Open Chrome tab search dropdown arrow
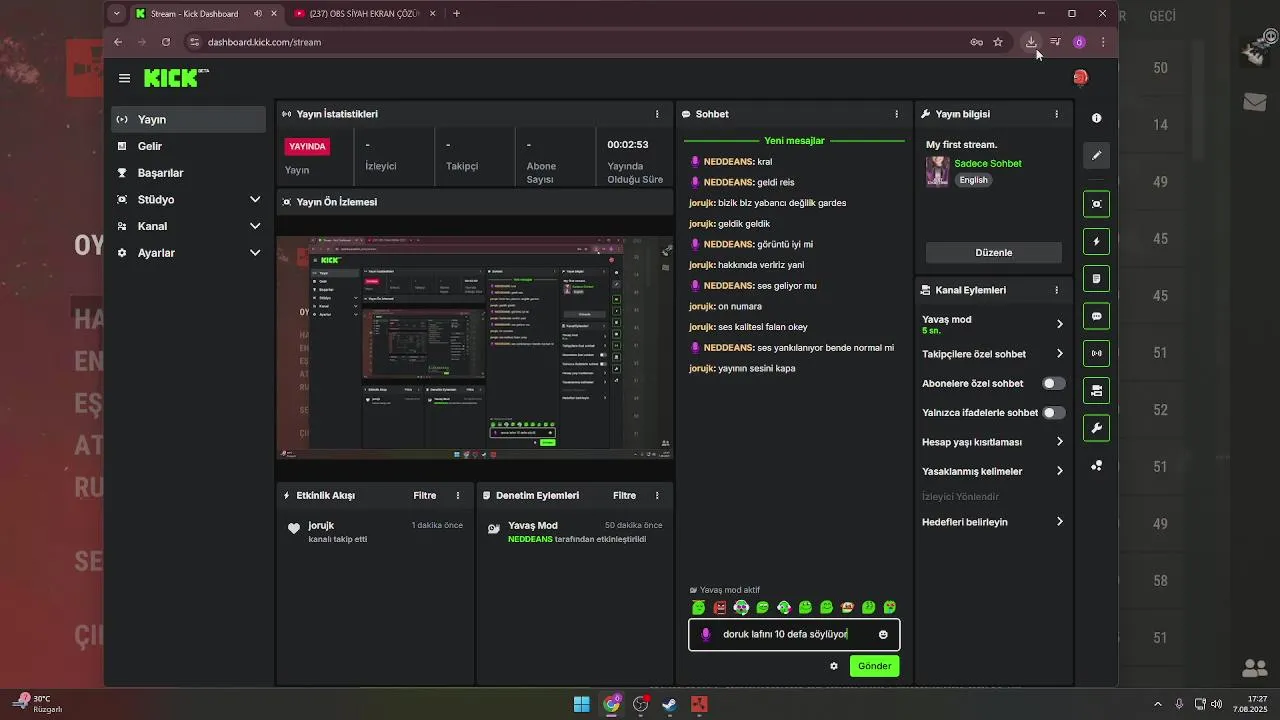The image size is (1280, 720). (118, 14)
